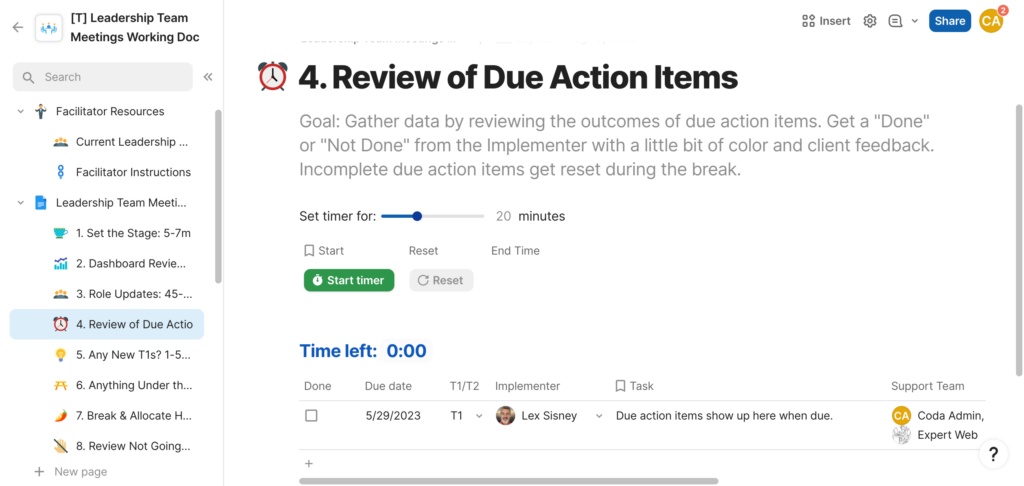This screenshot has width=1024, height=486.
Task: Click the sidebar Search field
Action: [103, 77]
